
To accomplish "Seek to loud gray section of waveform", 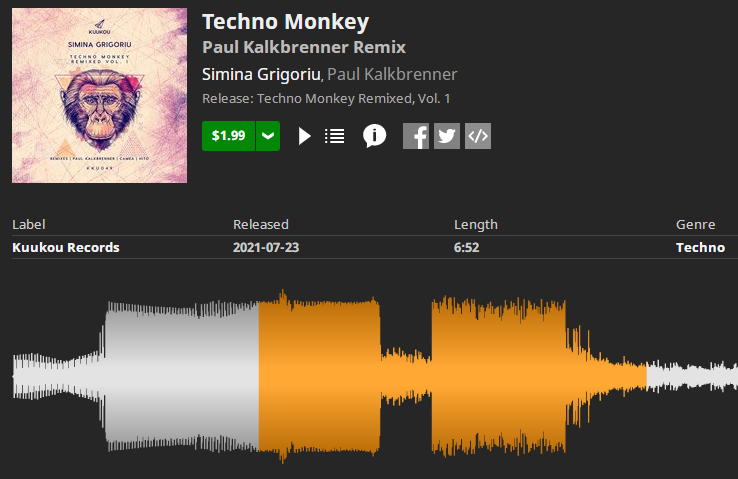I will point(181,377).
